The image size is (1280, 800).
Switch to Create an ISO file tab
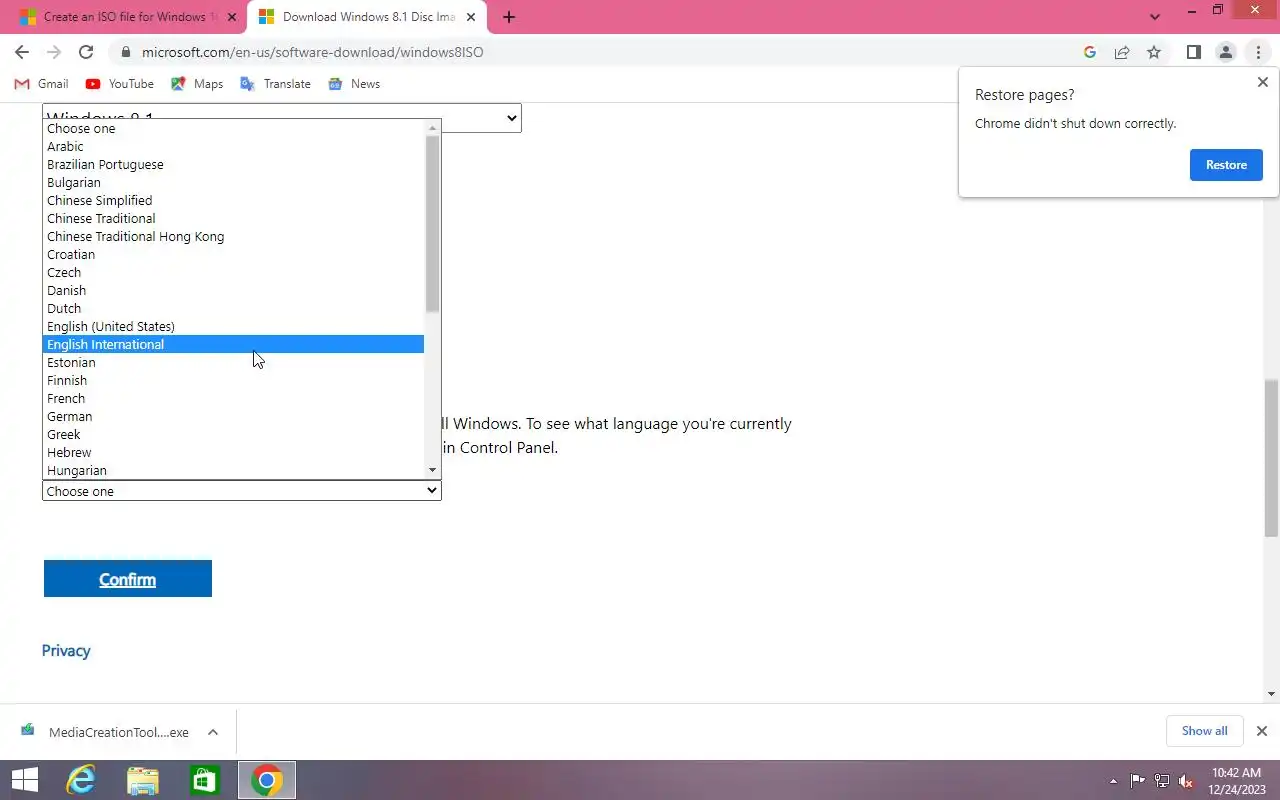(x=123, y=17)
